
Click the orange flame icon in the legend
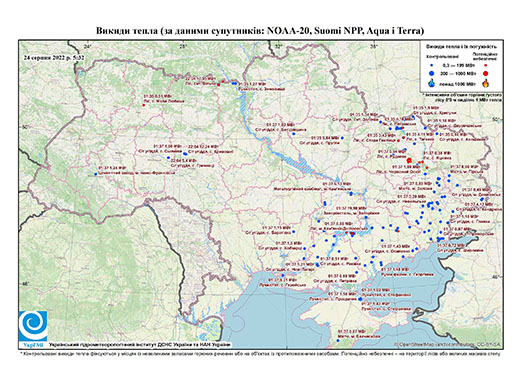click(x=486, y=83)
